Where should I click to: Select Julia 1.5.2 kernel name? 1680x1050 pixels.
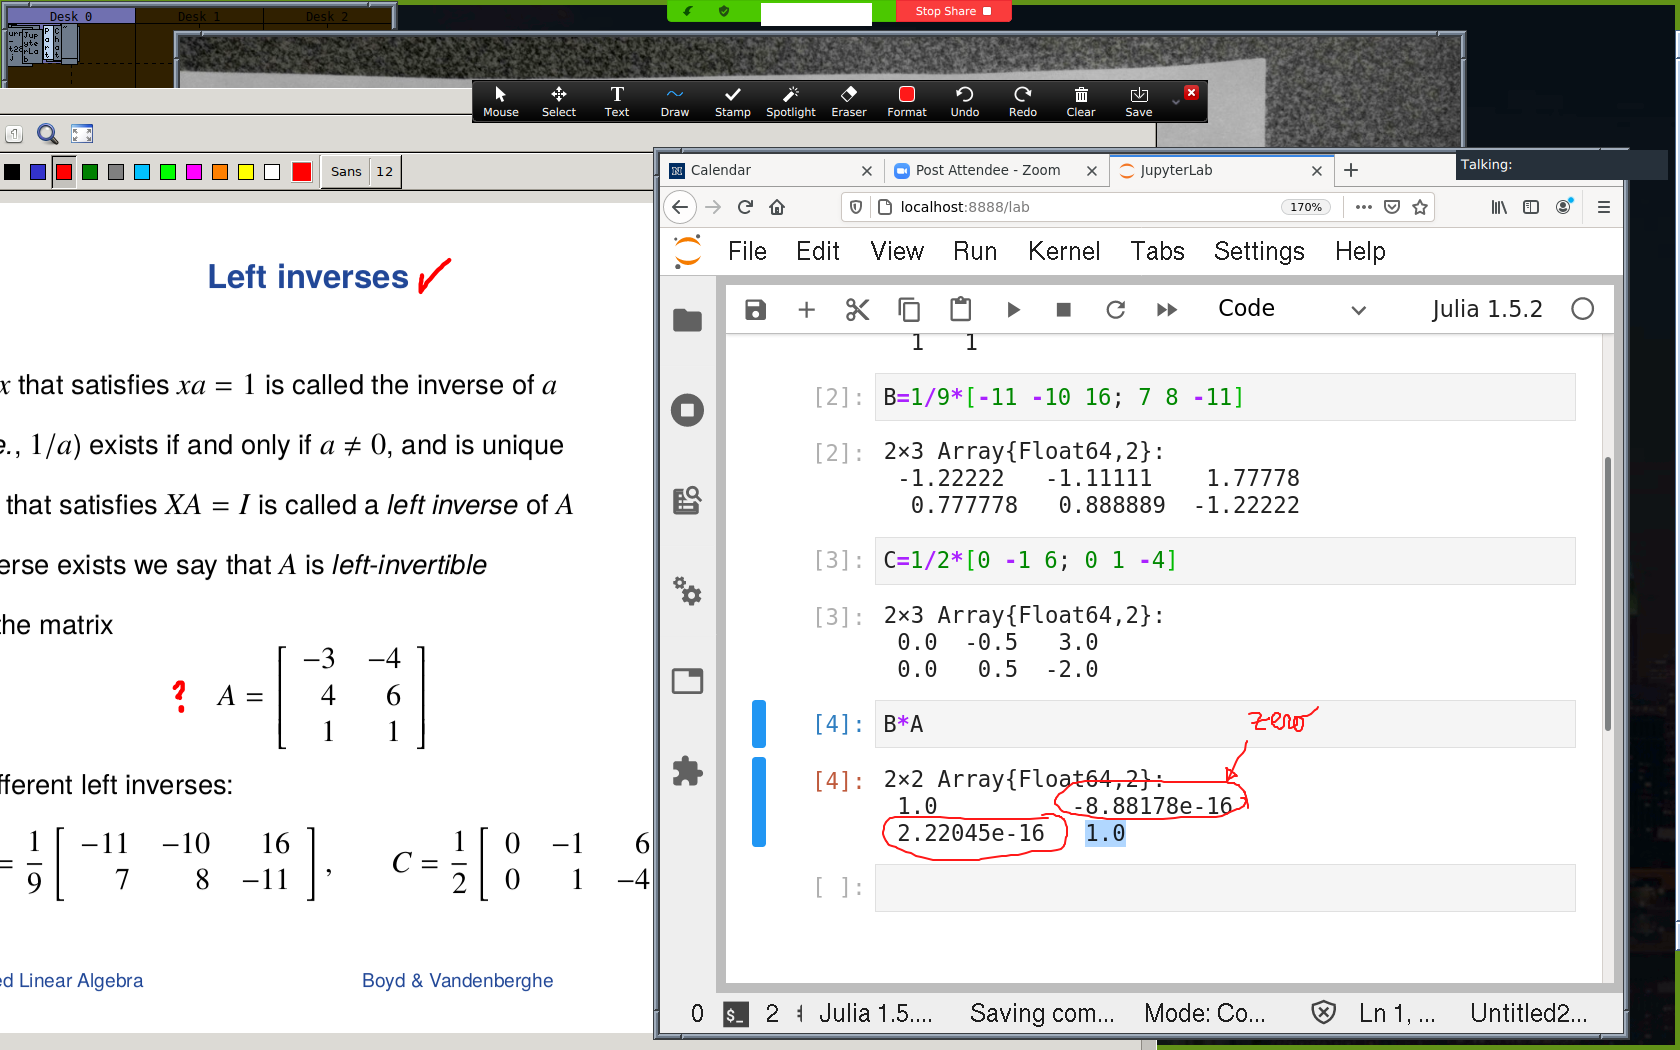click(x=1486, y=309)
